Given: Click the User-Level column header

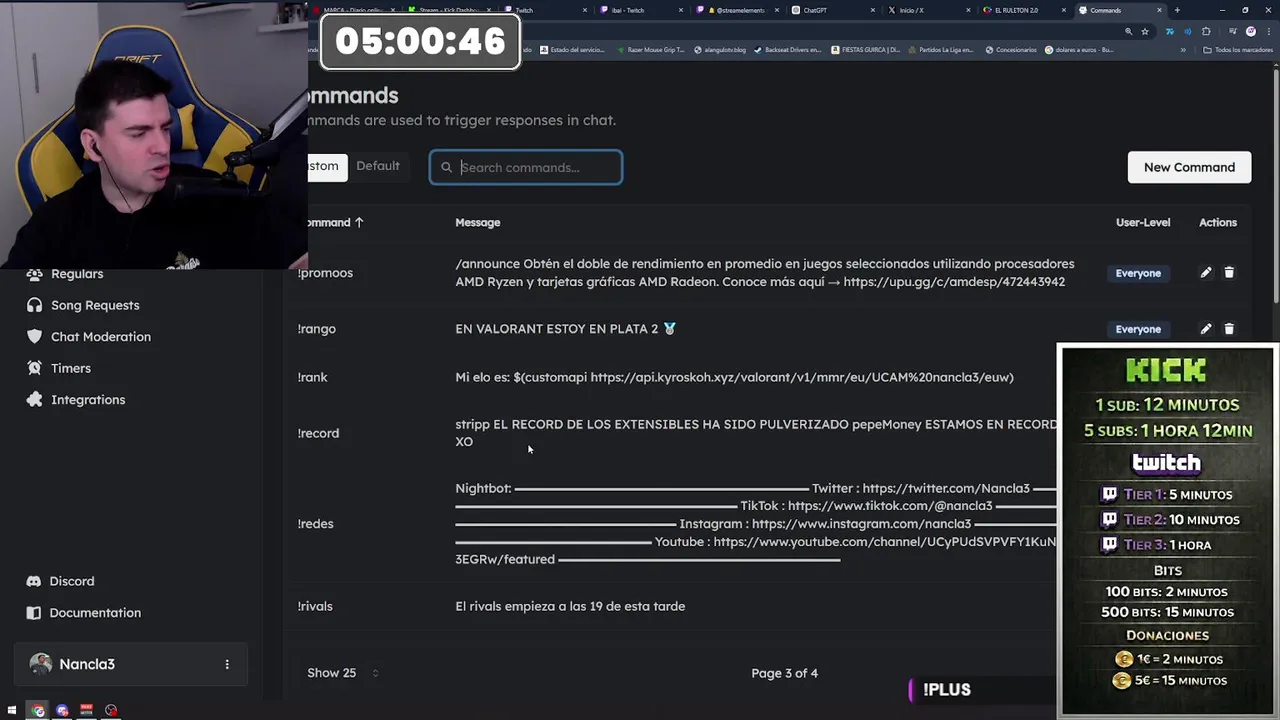Looking at the screenshot, I should (x=1143, y=222).
